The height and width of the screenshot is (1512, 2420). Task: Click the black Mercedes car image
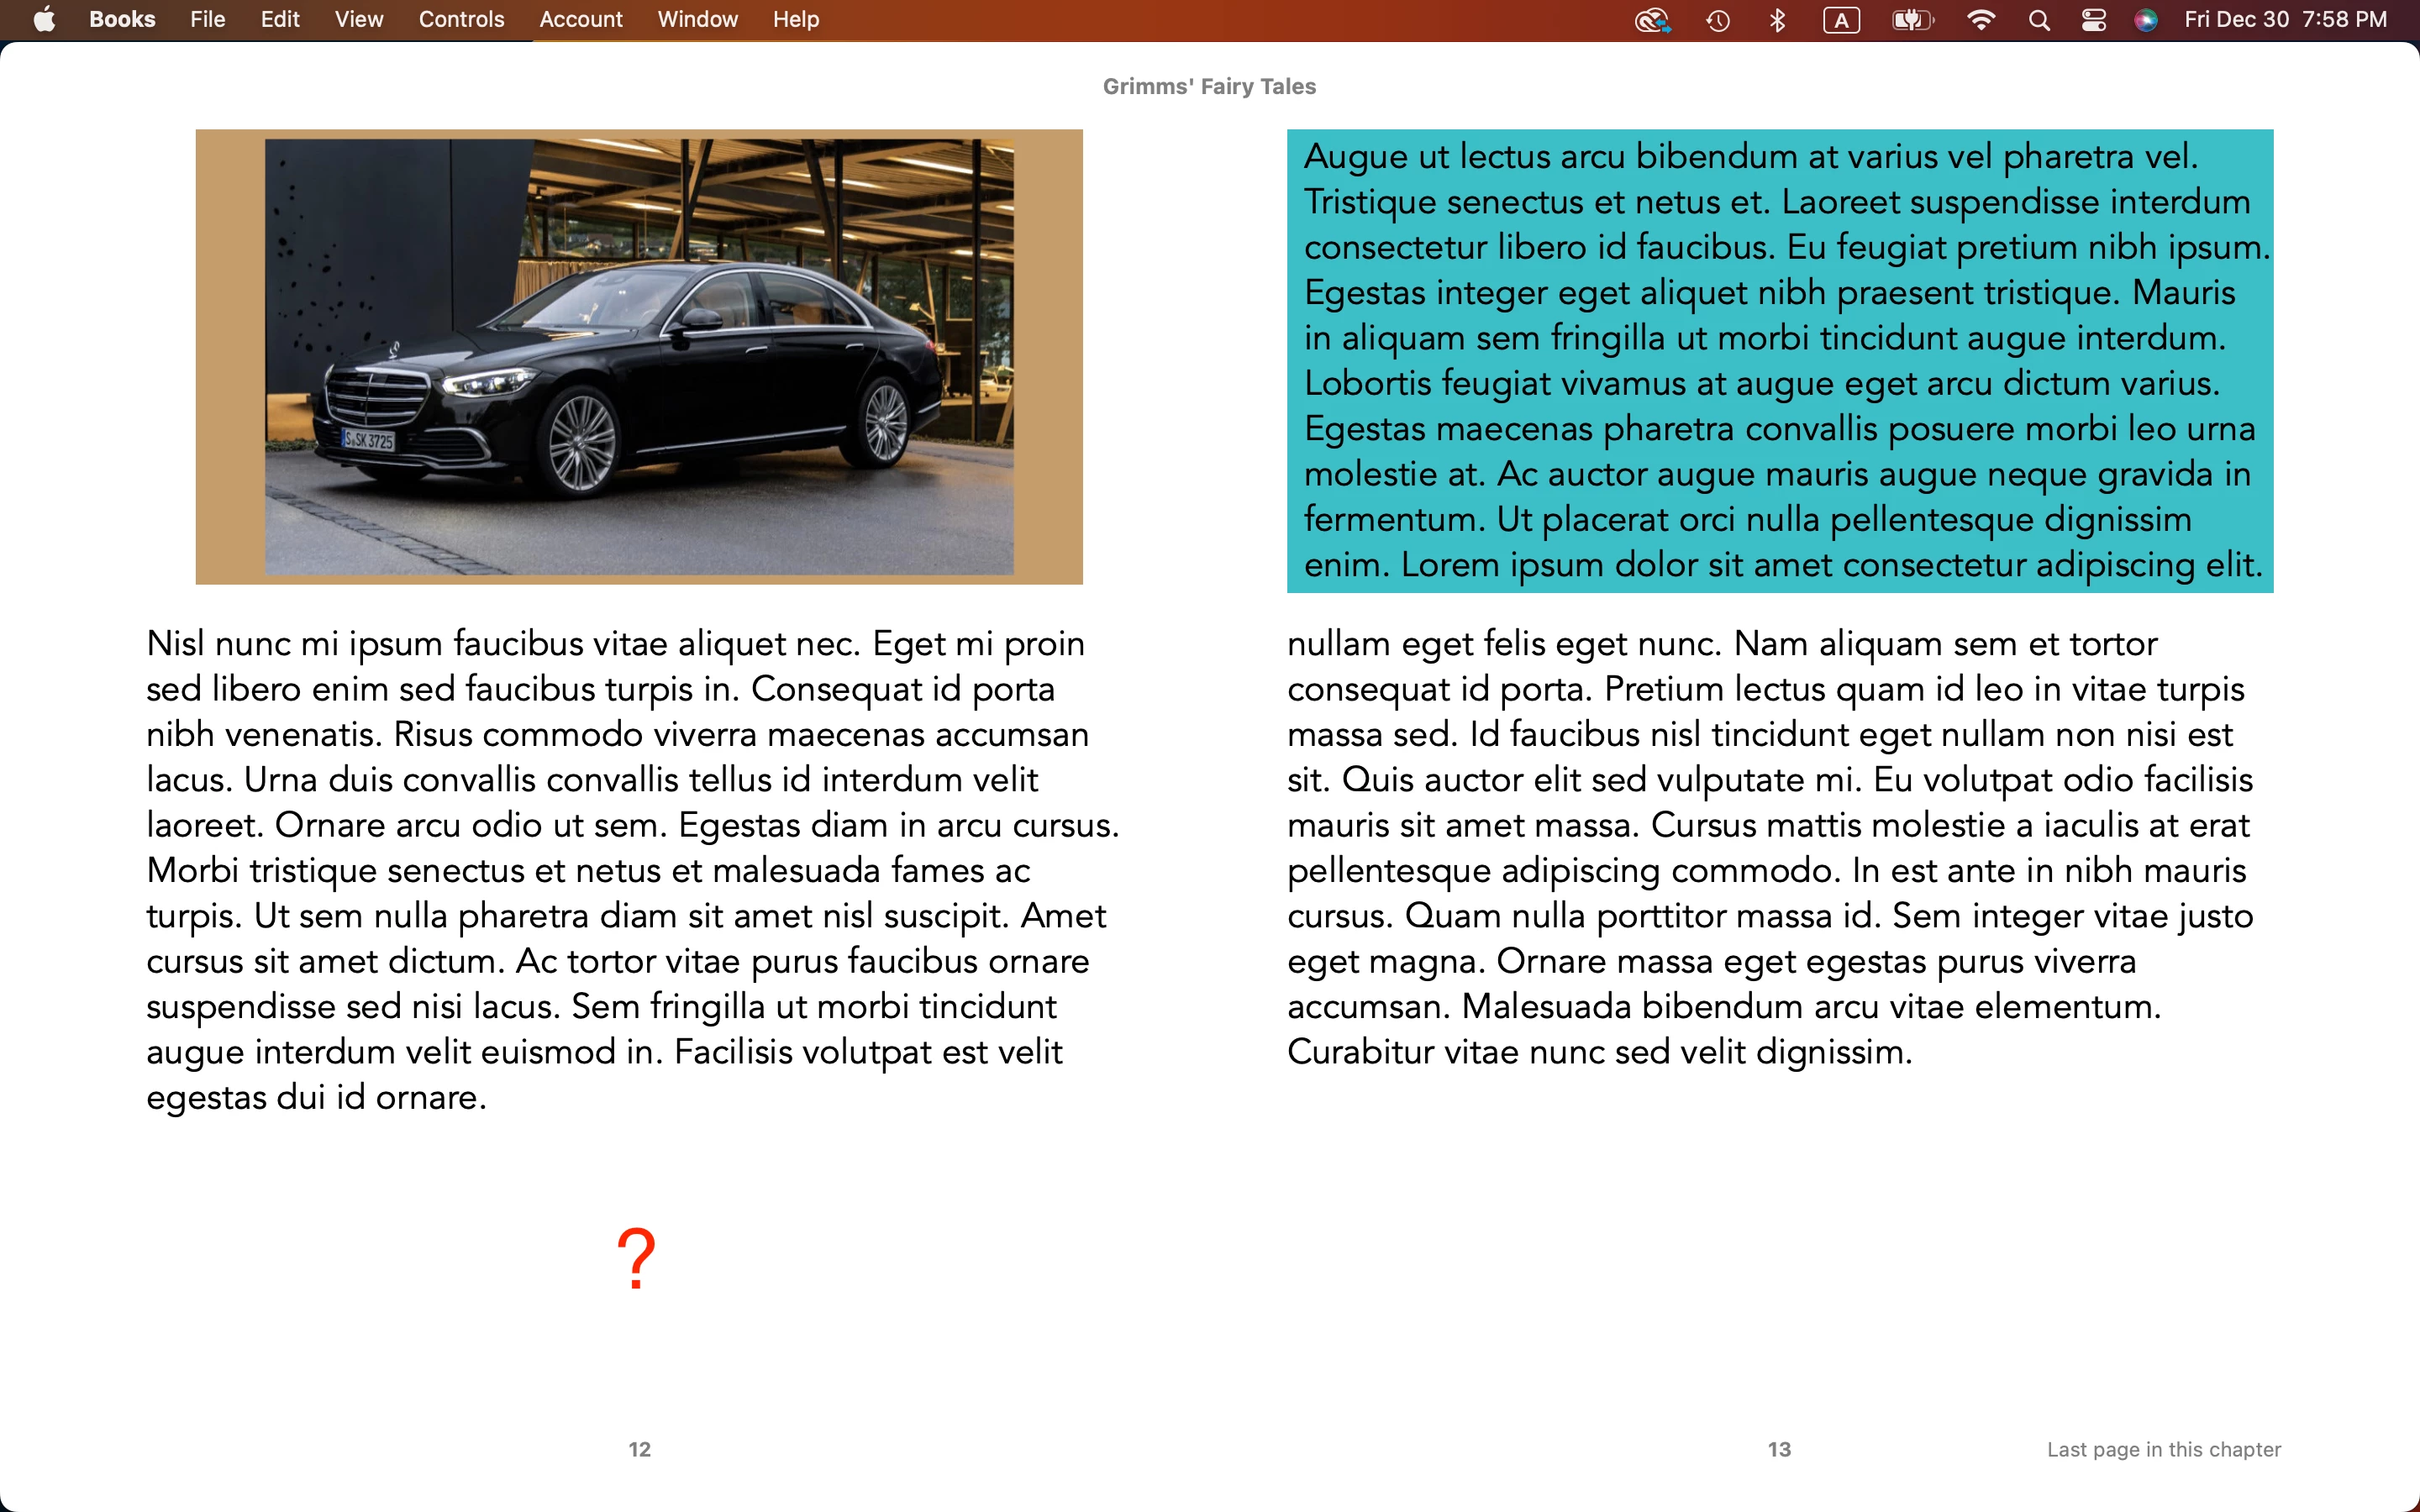pyautogui.click(x=639, y=357)
